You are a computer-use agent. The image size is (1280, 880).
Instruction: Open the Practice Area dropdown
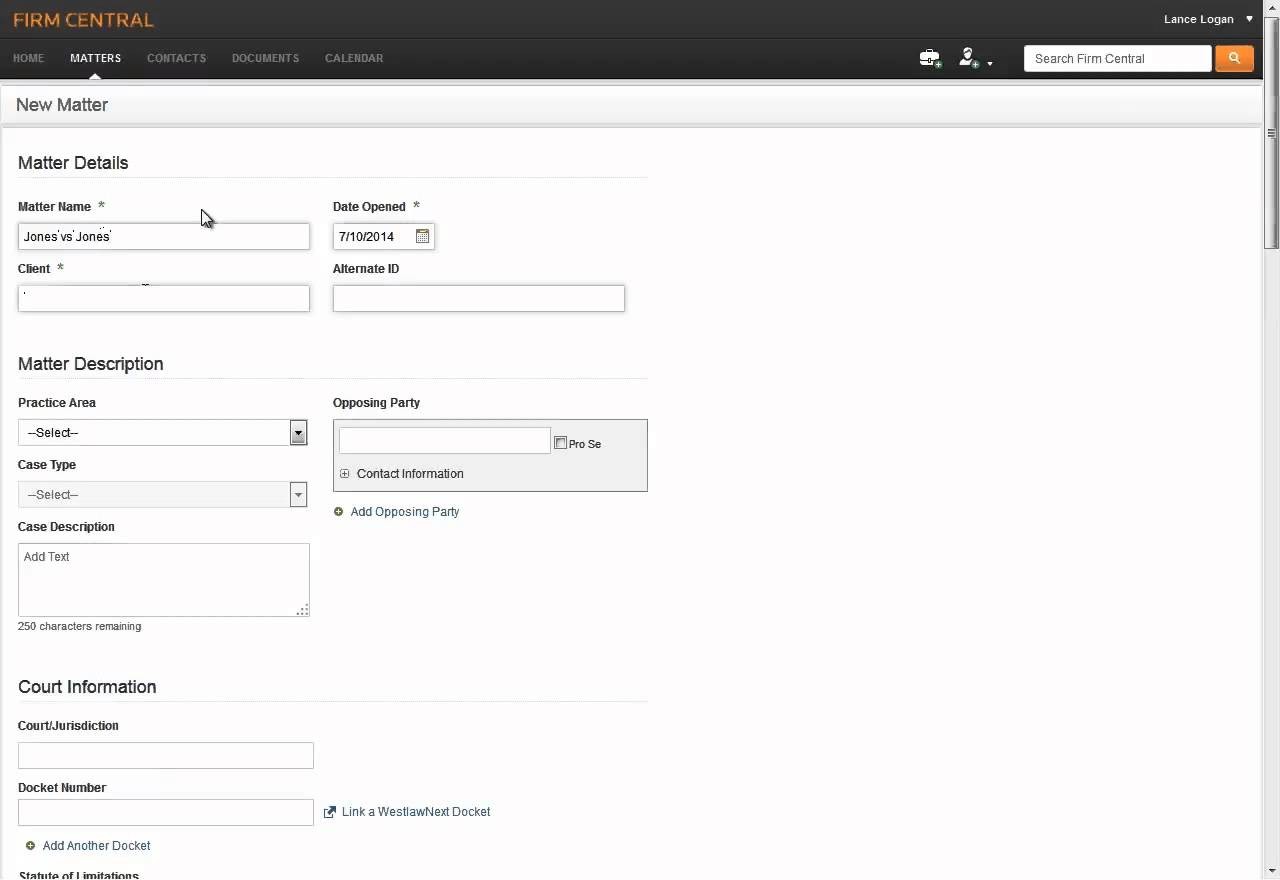pyautogui.click(x=298, y=433)
